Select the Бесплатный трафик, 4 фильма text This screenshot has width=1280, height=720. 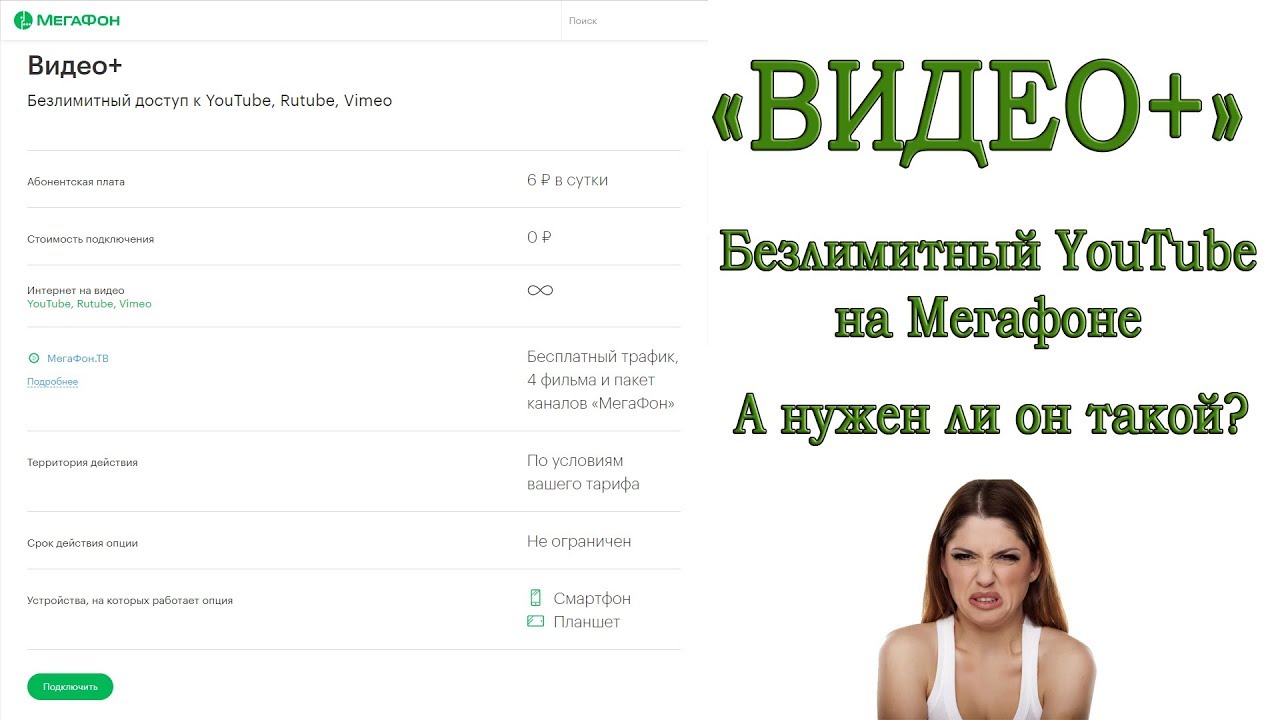tap(602, 380)
